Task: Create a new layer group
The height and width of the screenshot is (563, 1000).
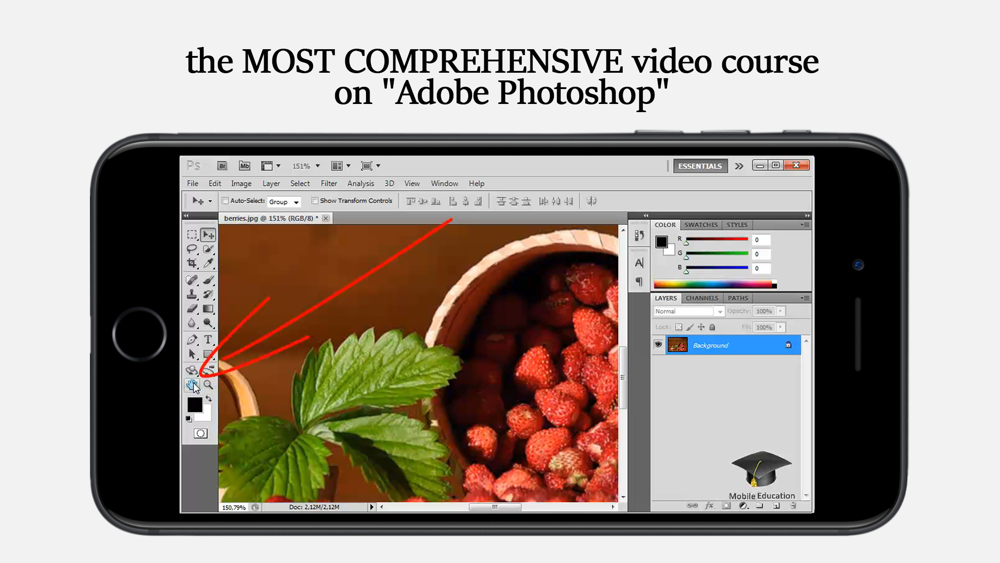Action: point(760,506)
